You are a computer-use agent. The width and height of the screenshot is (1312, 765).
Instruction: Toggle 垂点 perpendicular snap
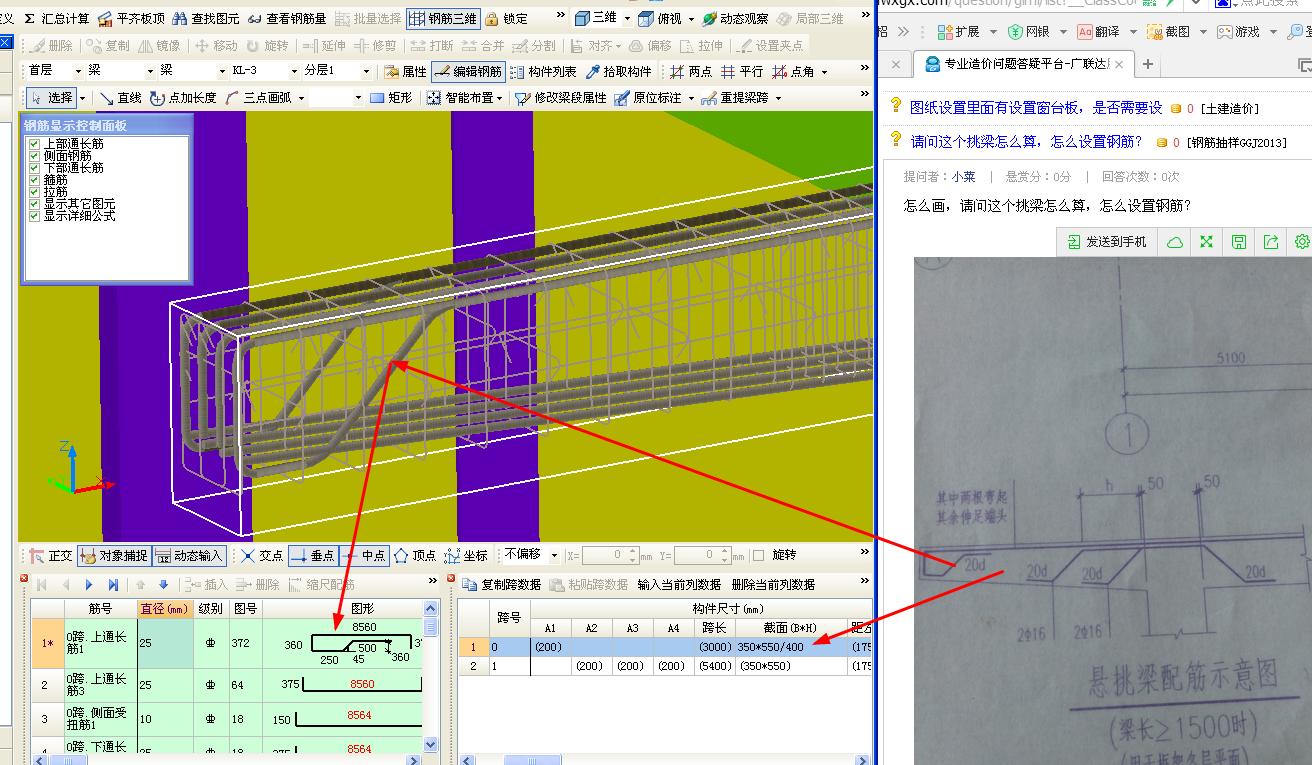point(313,555)
